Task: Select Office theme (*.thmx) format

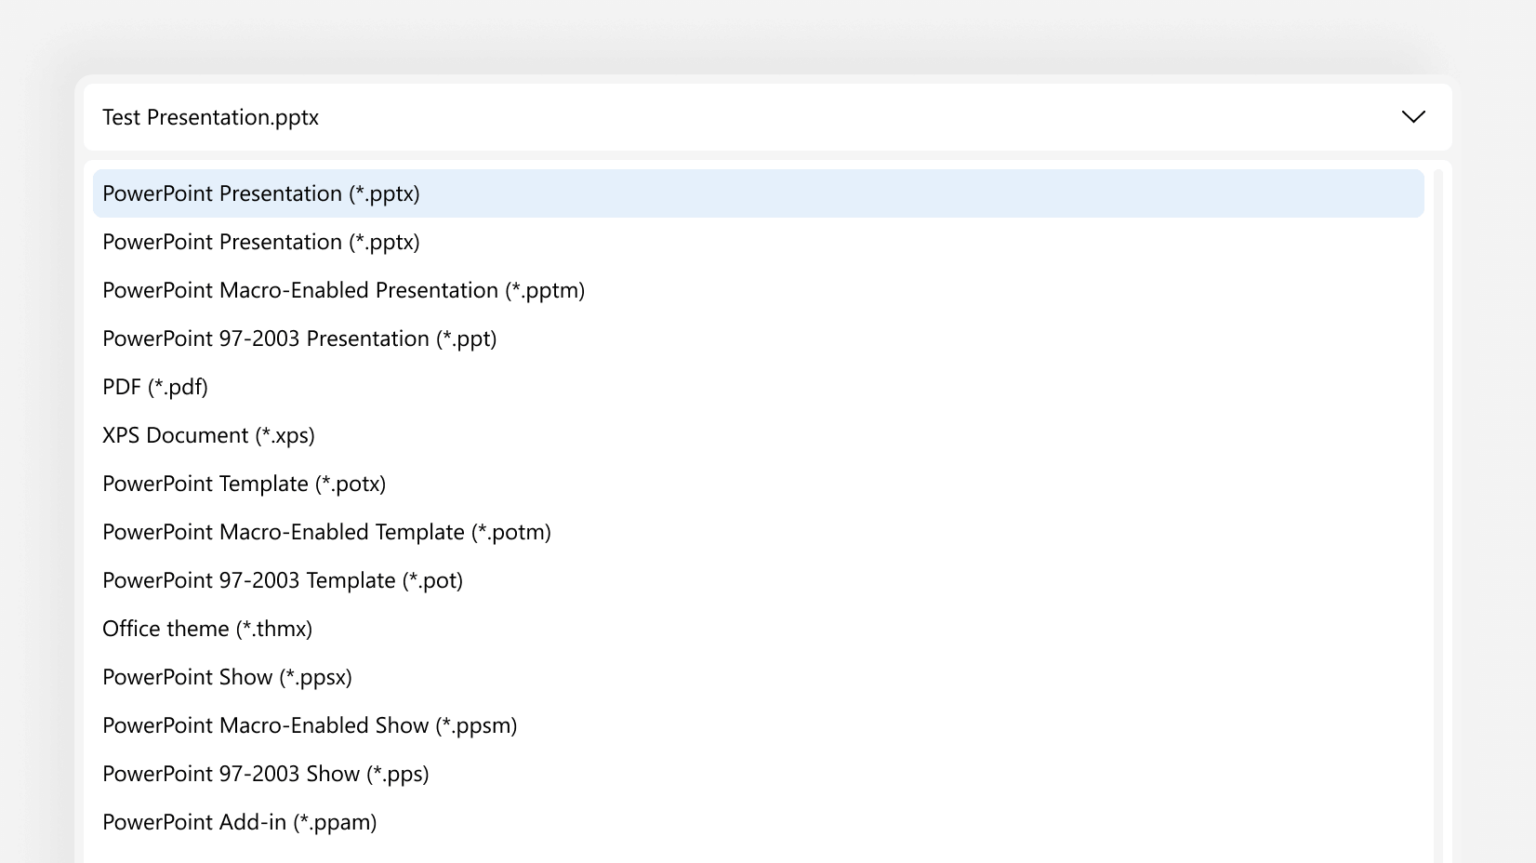Action: pyautogui.click(x=207, y=628)
